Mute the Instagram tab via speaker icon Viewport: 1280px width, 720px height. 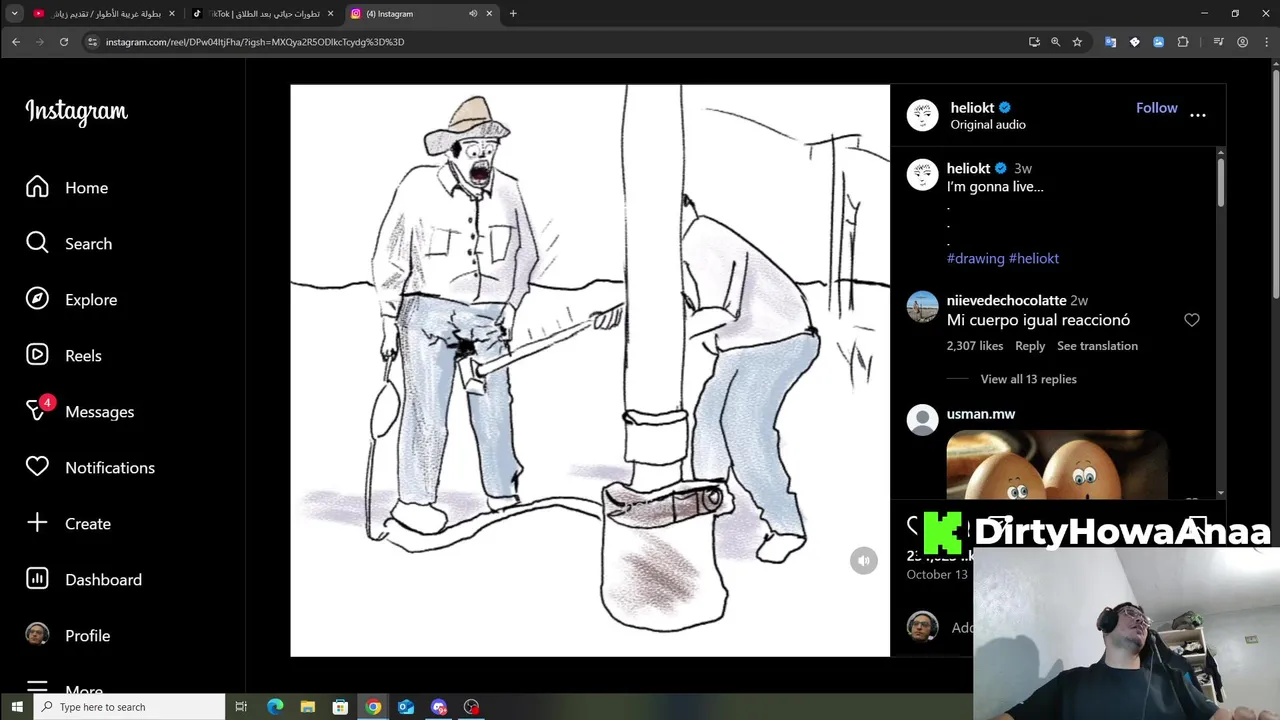pos(473,14)
